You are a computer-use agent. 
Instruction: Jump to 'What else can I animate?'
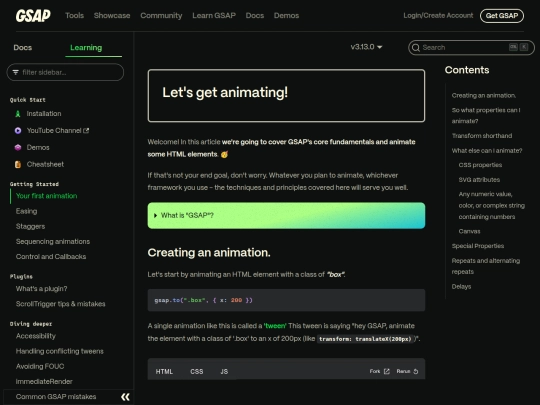[487, 150]
